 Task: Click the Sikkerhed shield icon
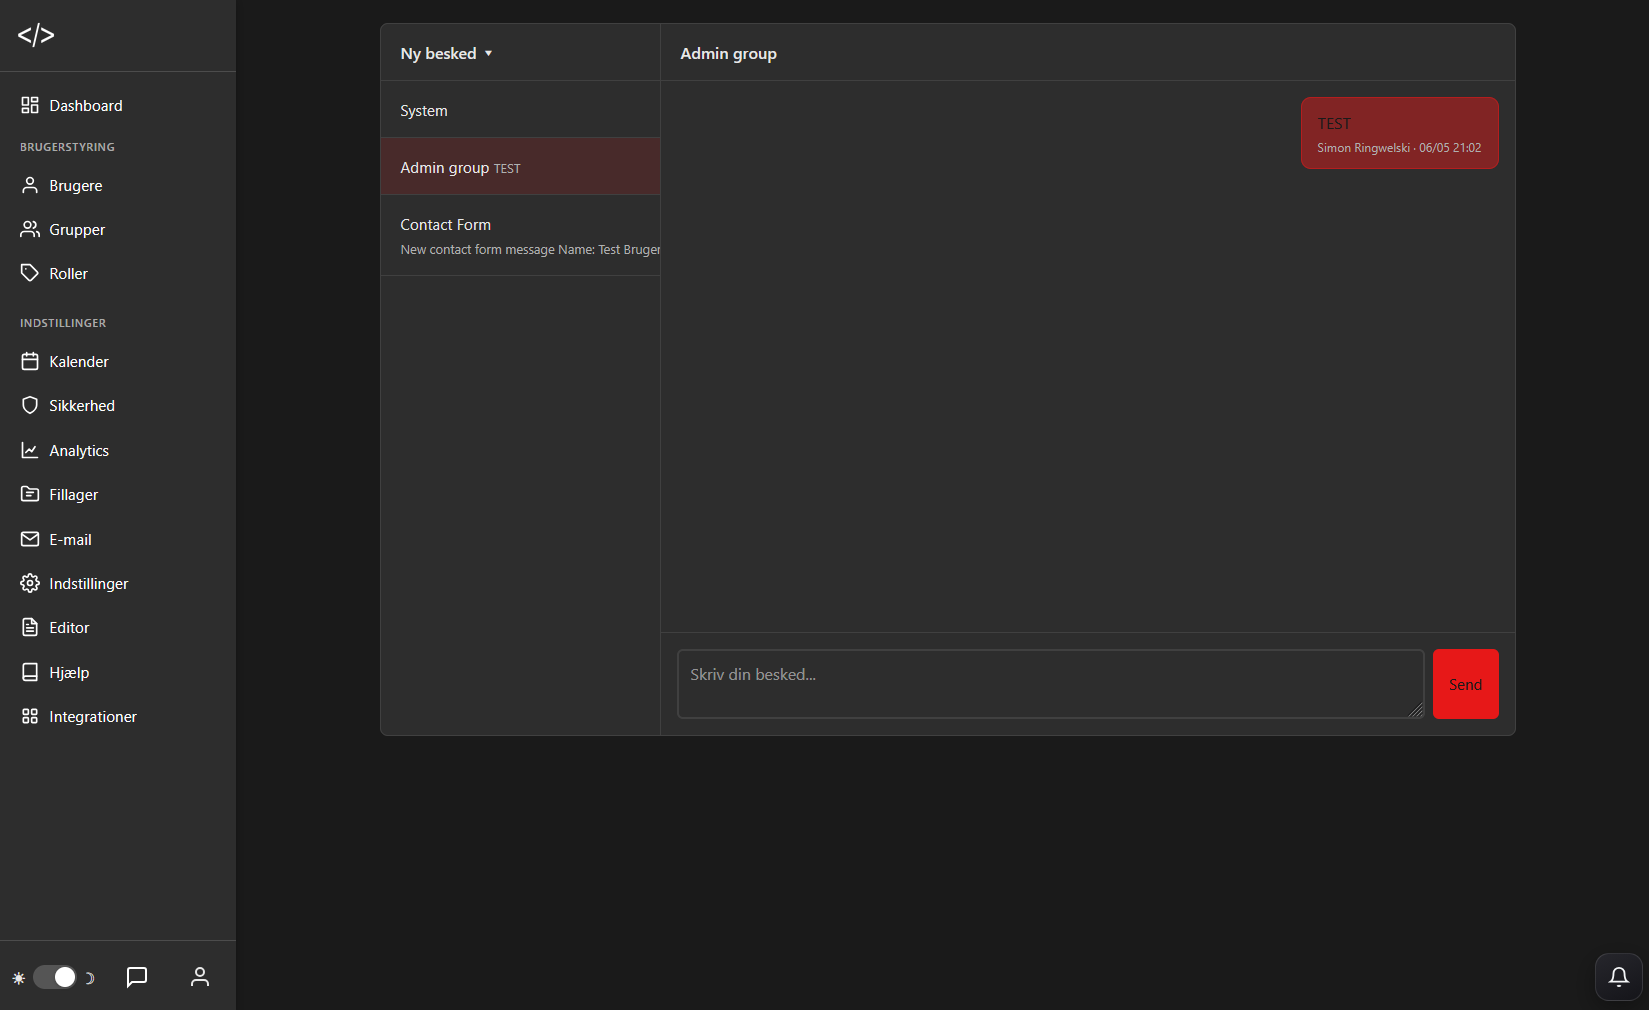point(30,405)
